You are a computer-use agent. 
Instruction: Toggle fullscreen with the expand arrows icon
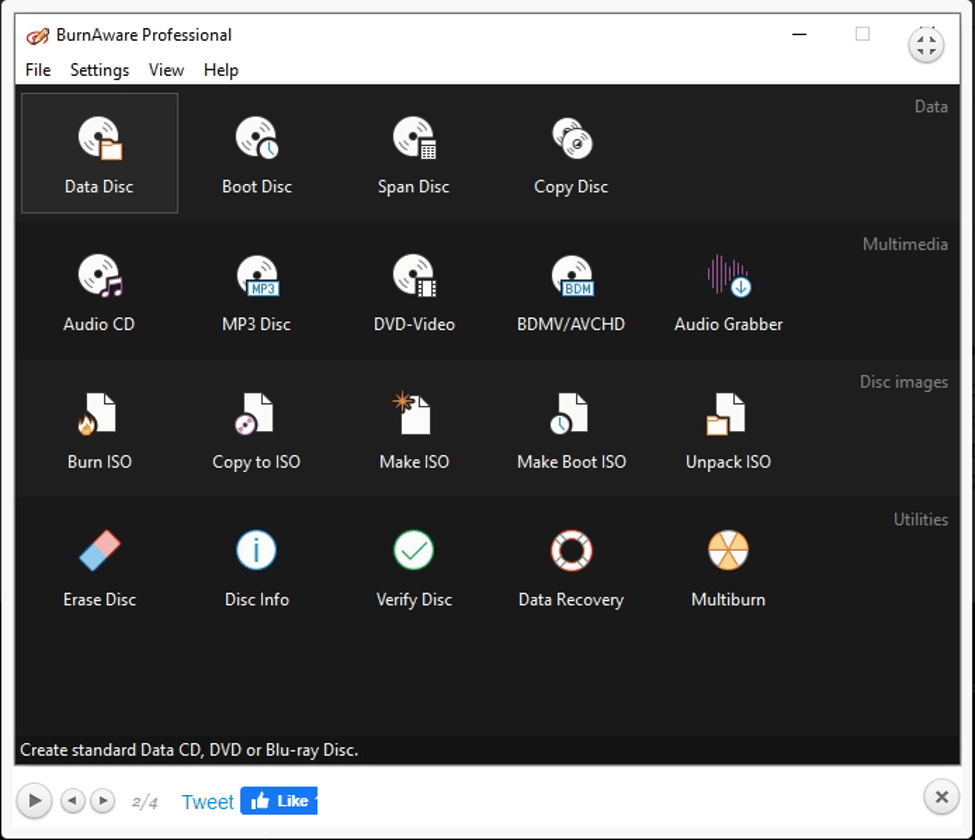(x=926, y=45)
